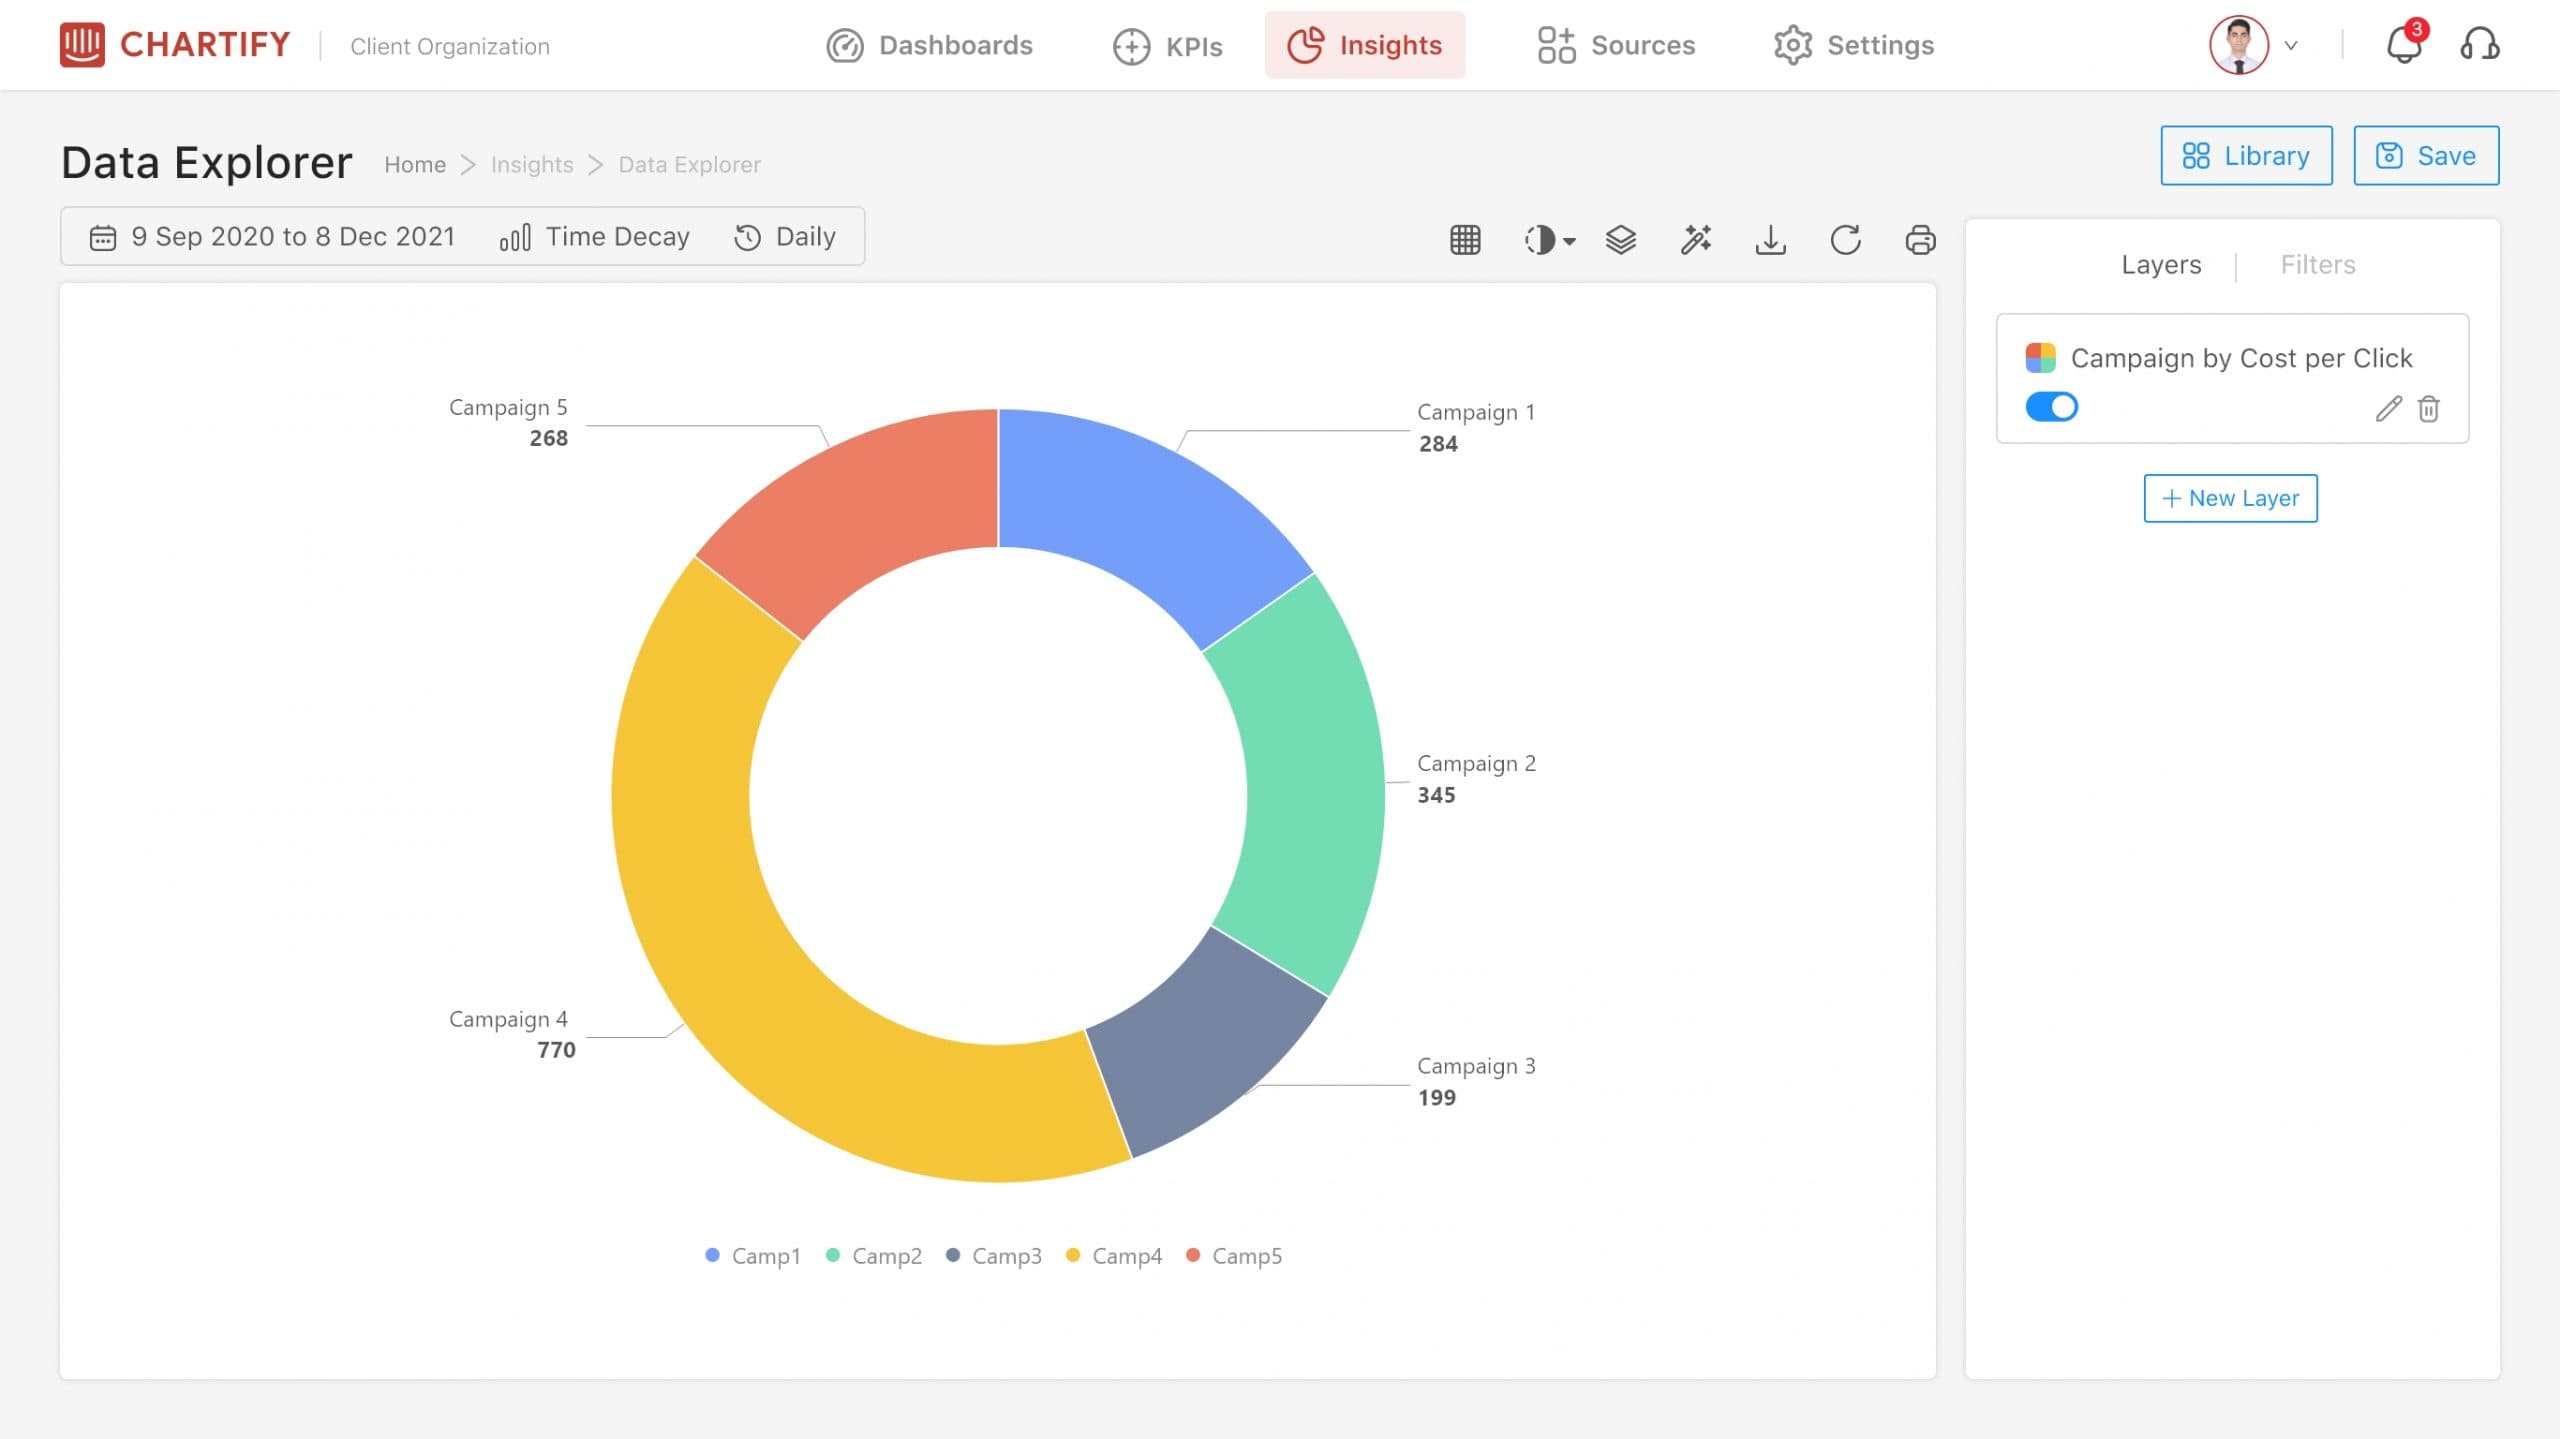Switch to the Layers tab
The height and width of the screenshot is (1439, 2560).
(x=2161, y=265)
